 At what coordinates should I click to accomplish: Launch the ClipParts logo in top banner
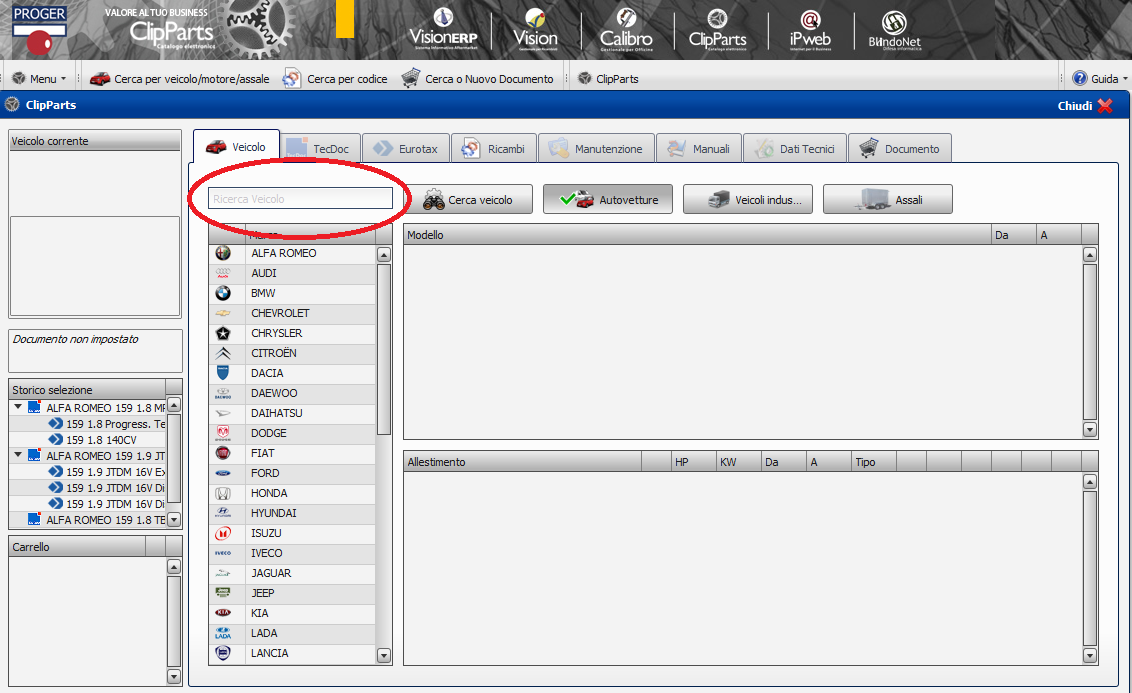pyautogui.click(x=717, y=30)
